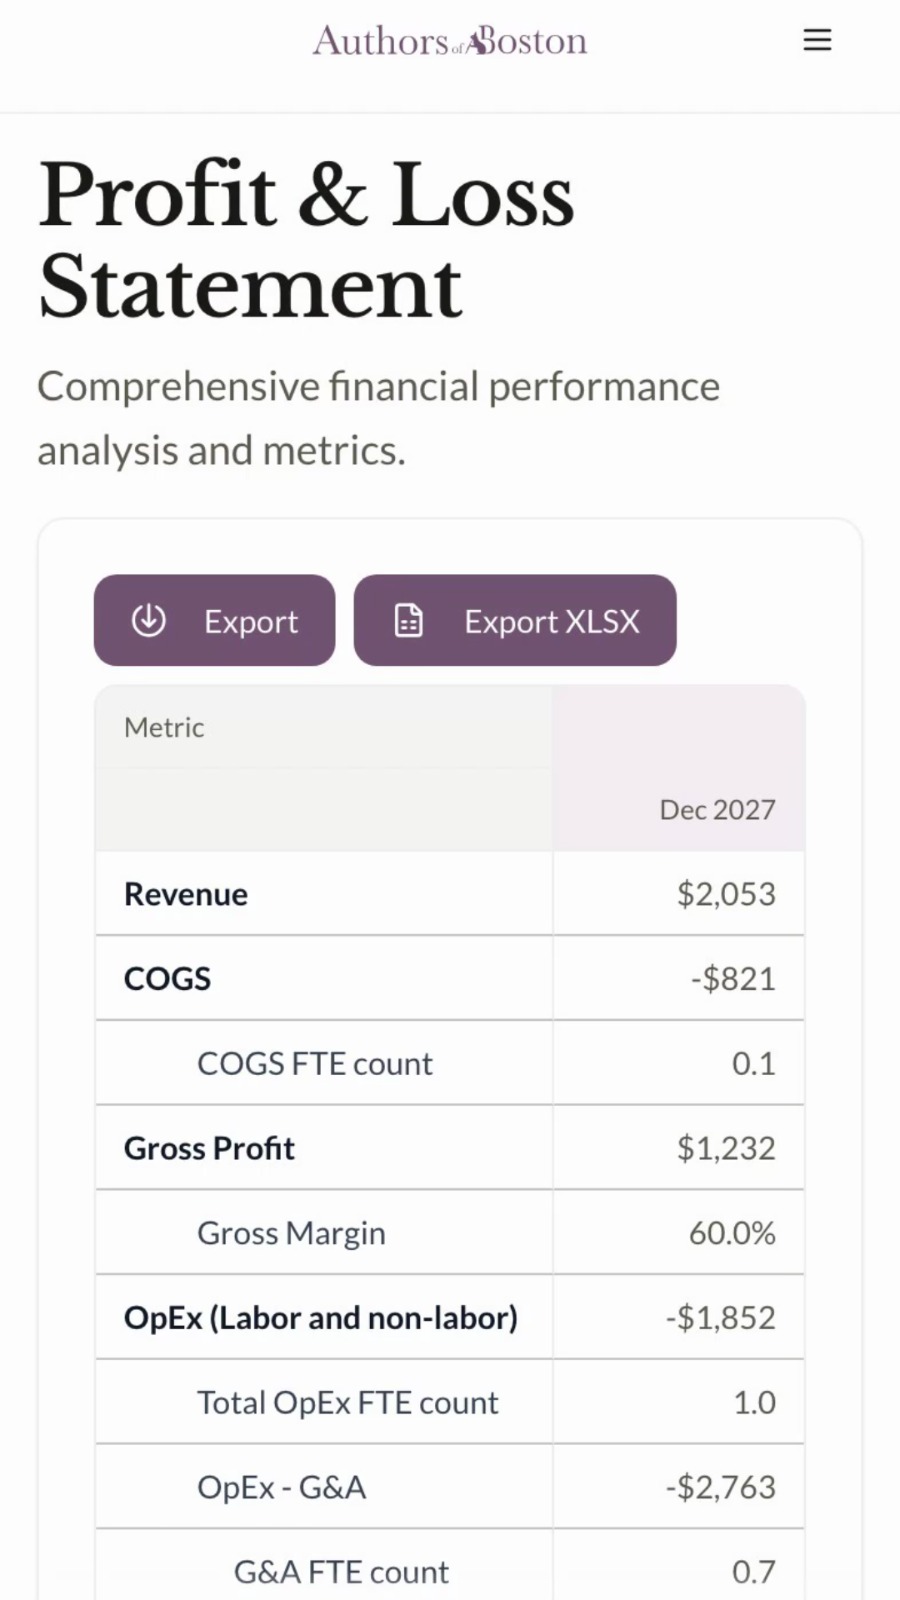Open the hamburger menu icon

817,40
